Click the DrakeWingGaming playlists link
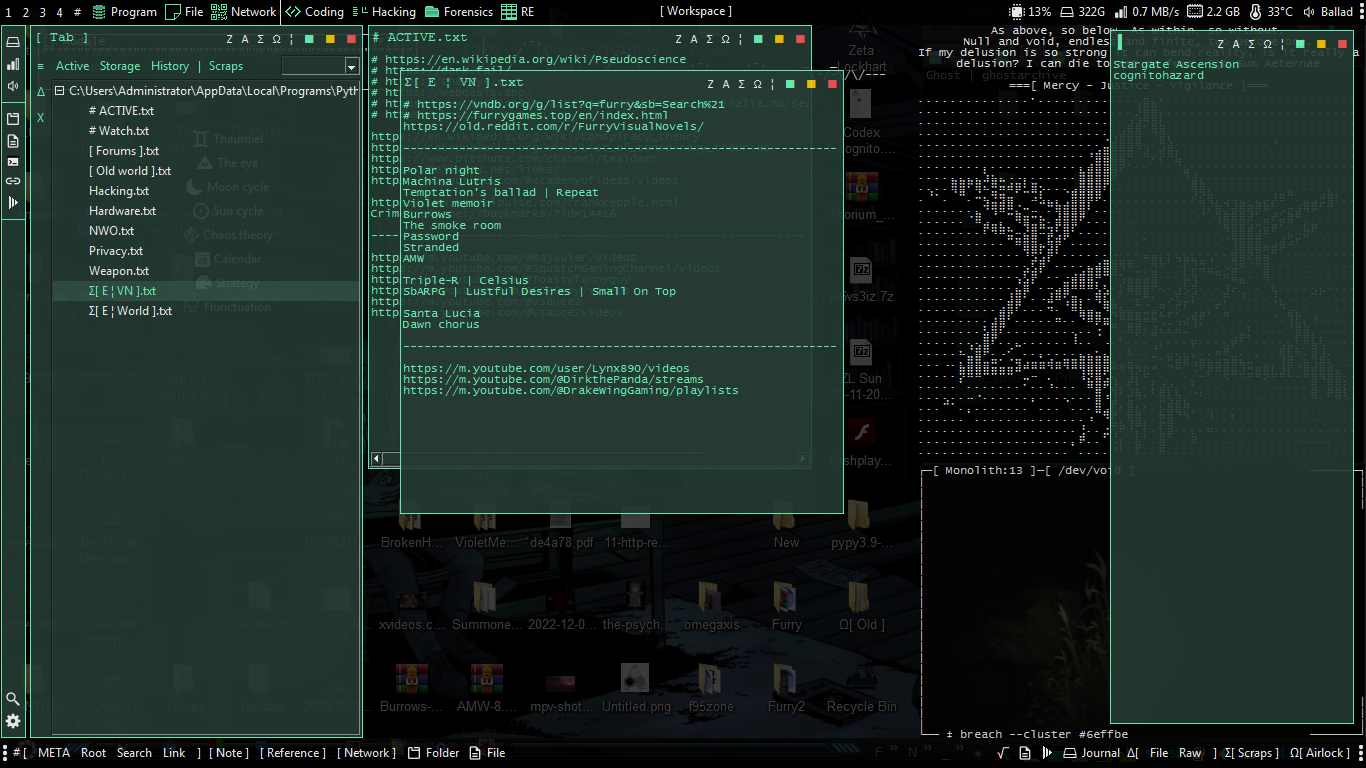This screenshot has height=768, width=1366. [571, 391]
